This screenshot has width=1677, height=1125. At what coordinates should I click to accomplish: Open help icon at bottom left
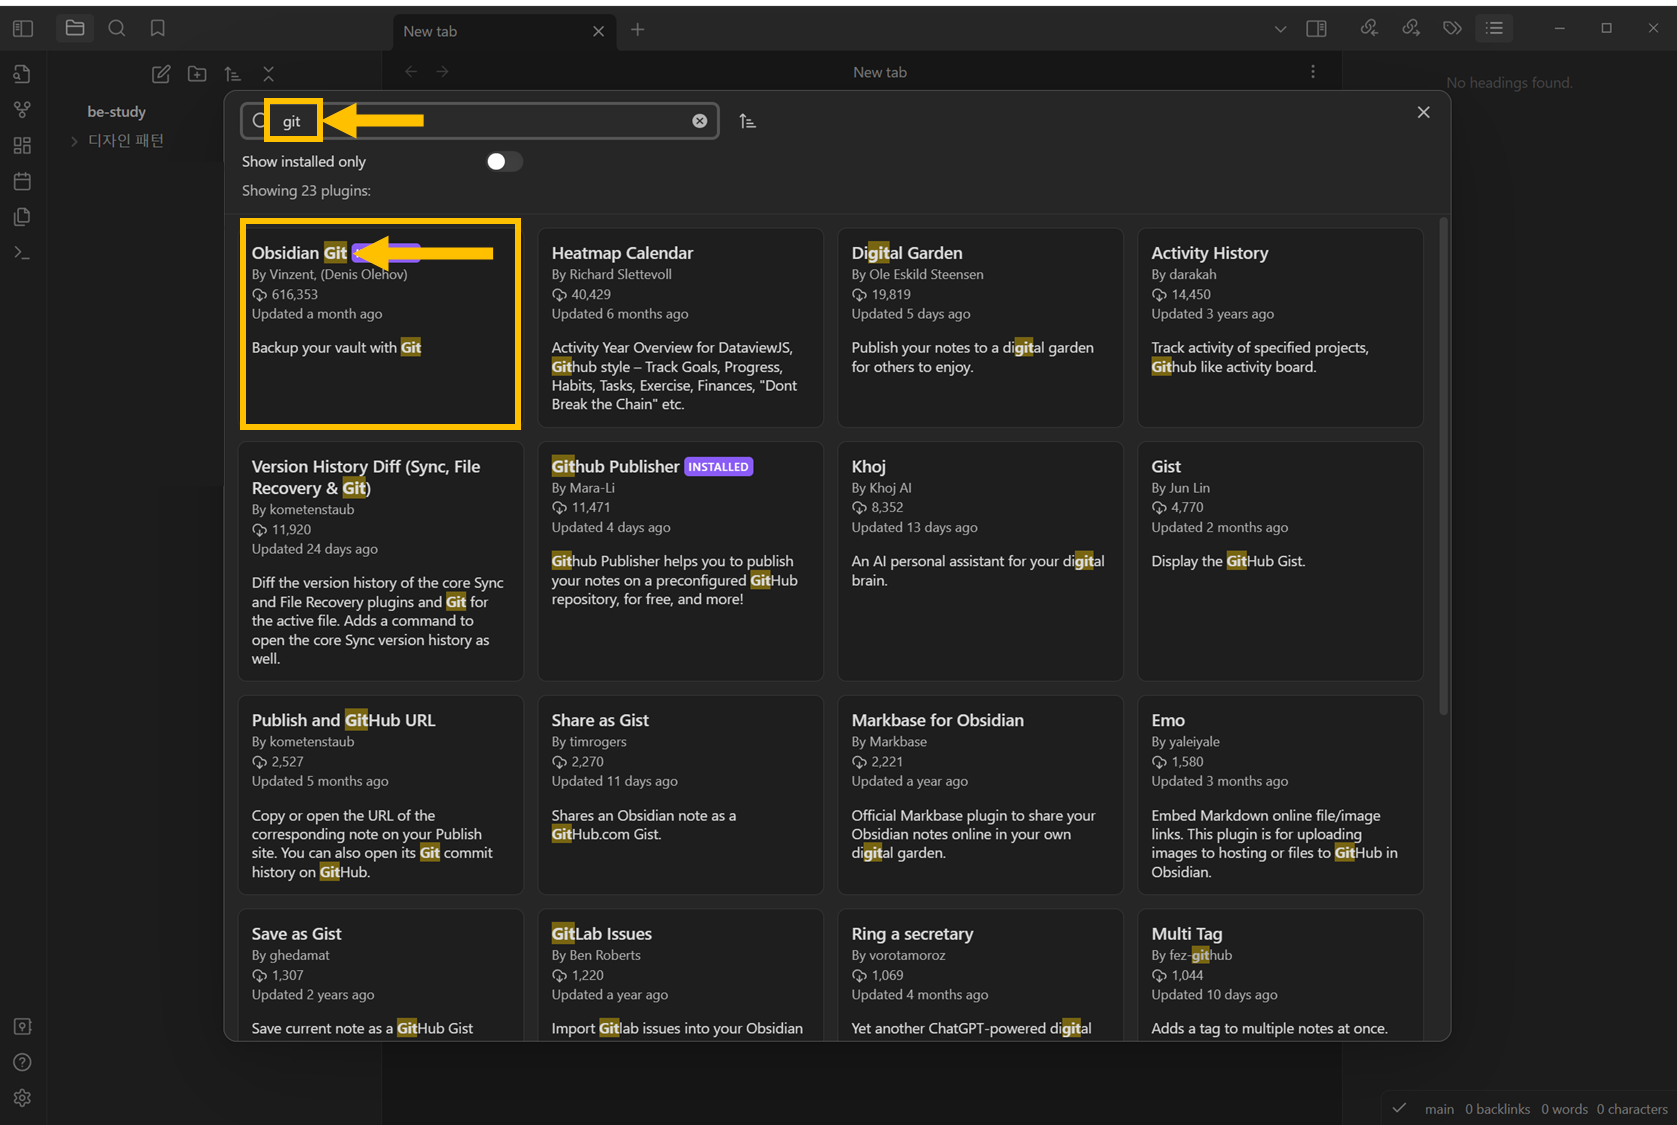click(22, 1062)
